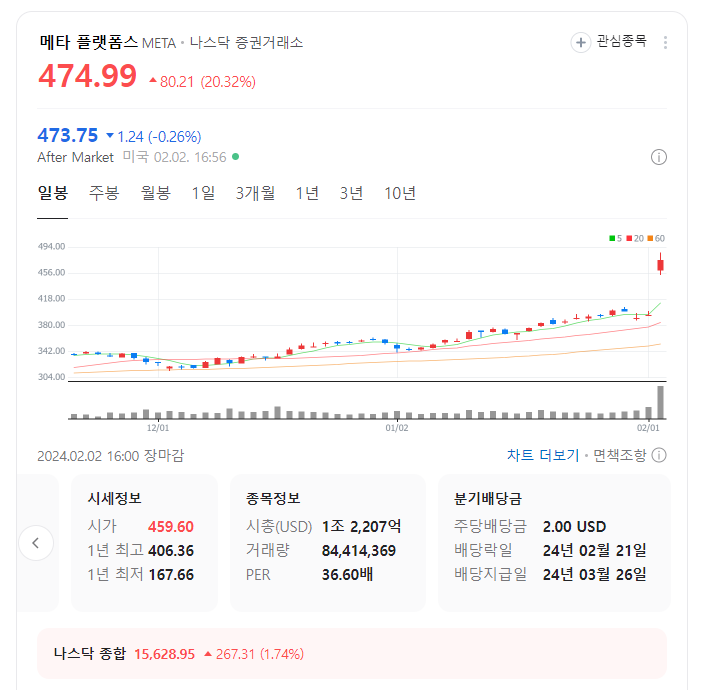Screen dimensions: 714x690
Task: Click the info icon beside After Market
Action: click(x=658, y=157)
